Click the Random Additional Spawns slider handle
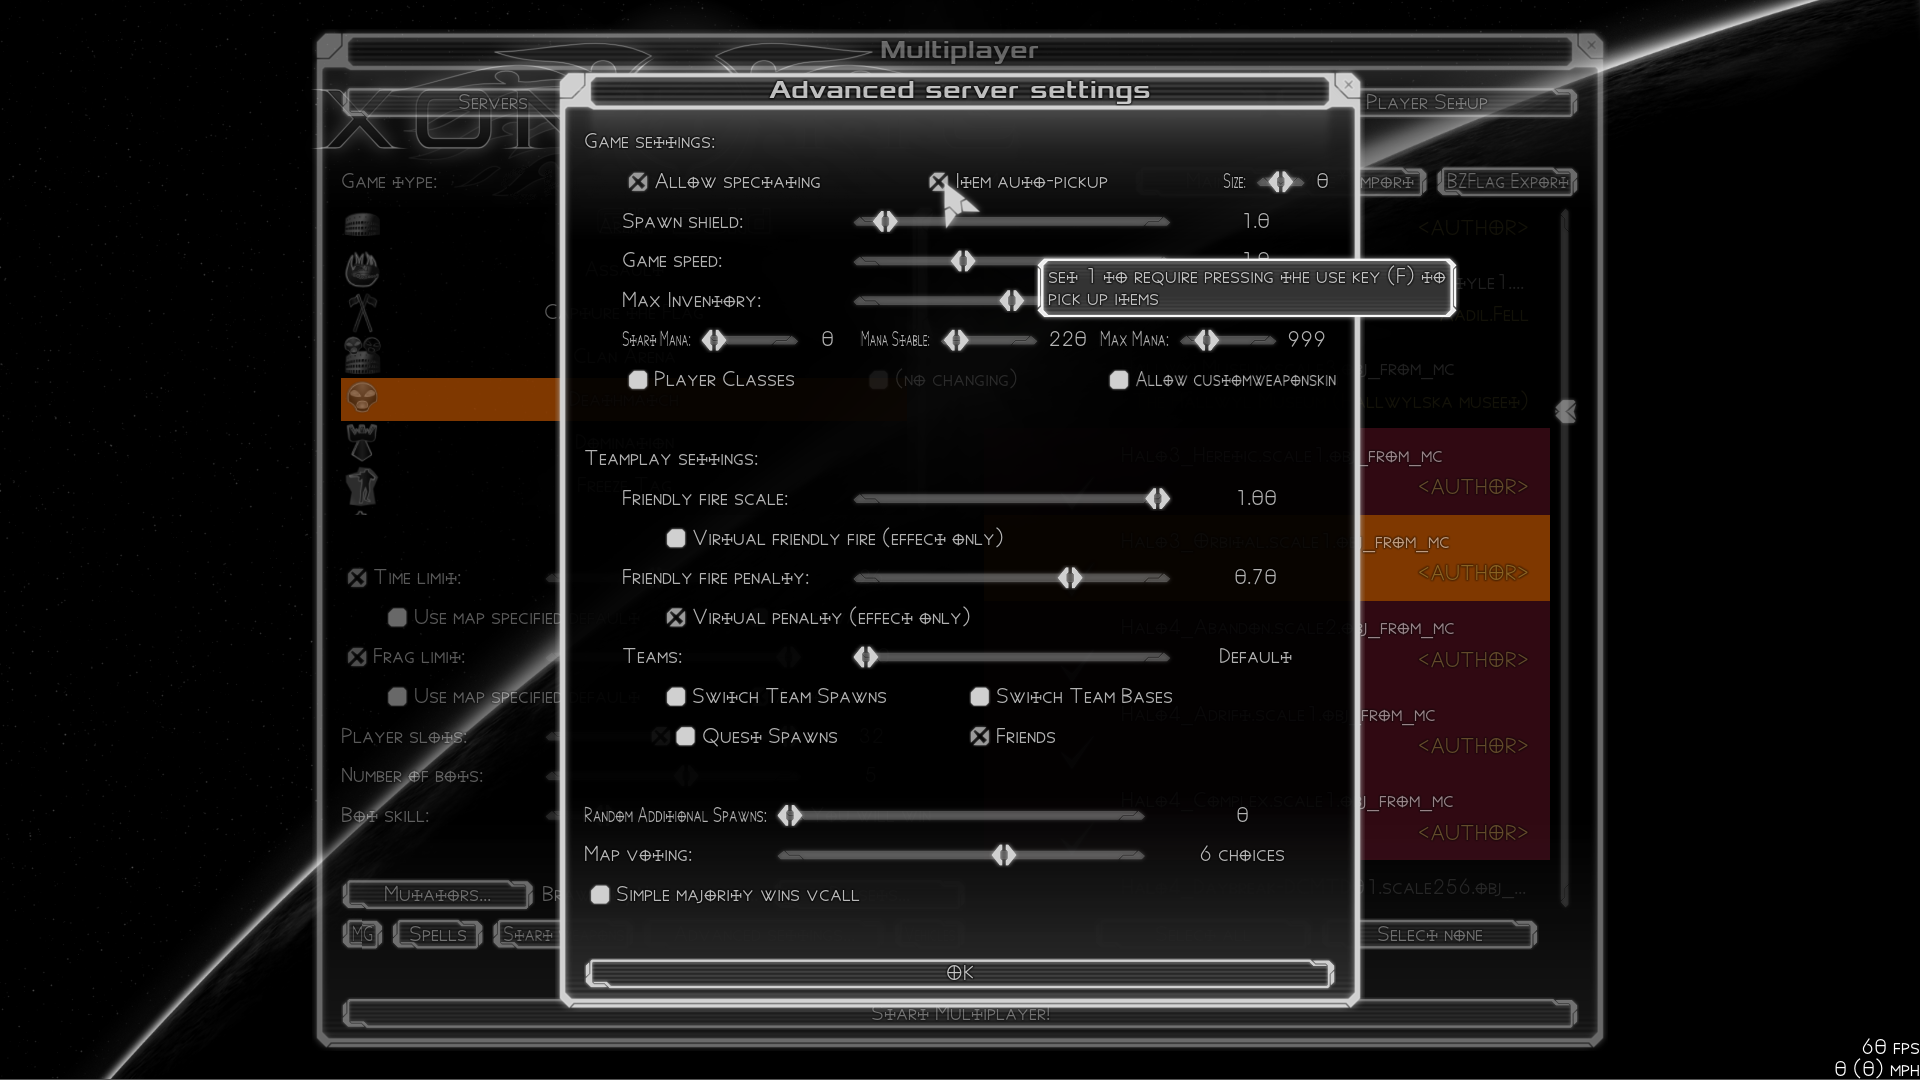 (790, 816)
